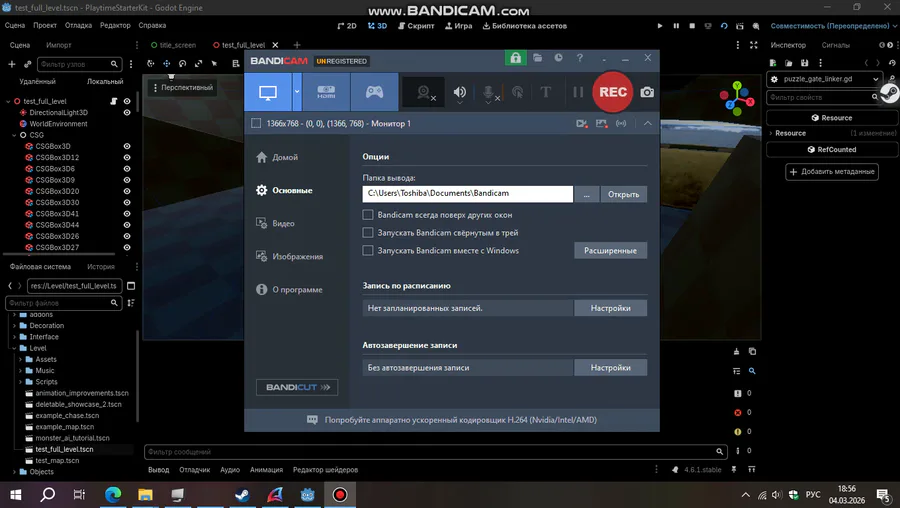The image size is (900, 508).
Task: Take a screenshot with Bandicam camera icon
Action: [x=647, y=92]
